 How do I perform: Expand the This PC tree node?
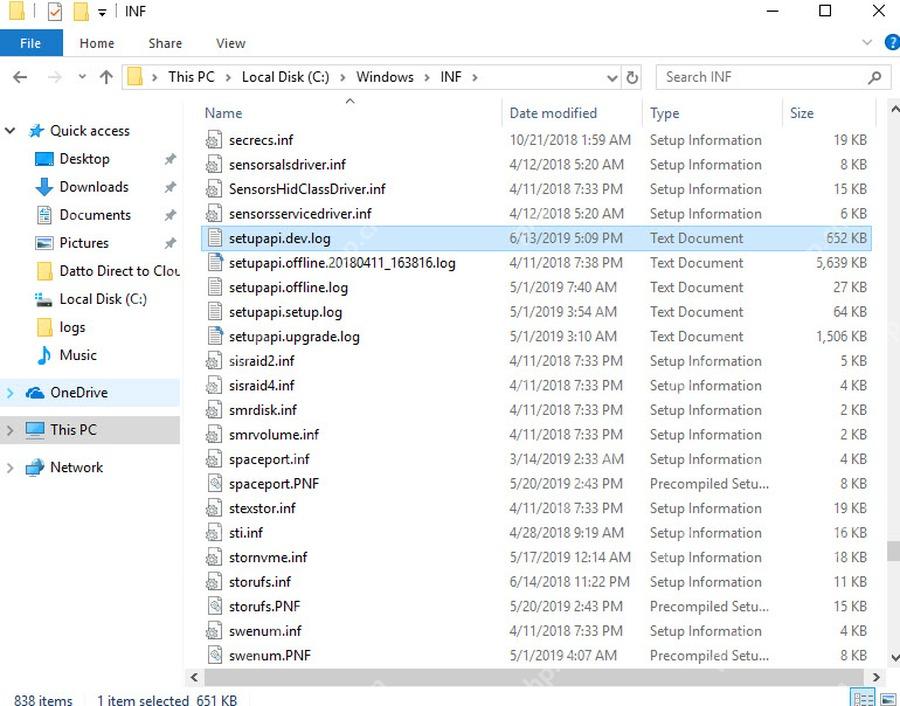point(10,430)
